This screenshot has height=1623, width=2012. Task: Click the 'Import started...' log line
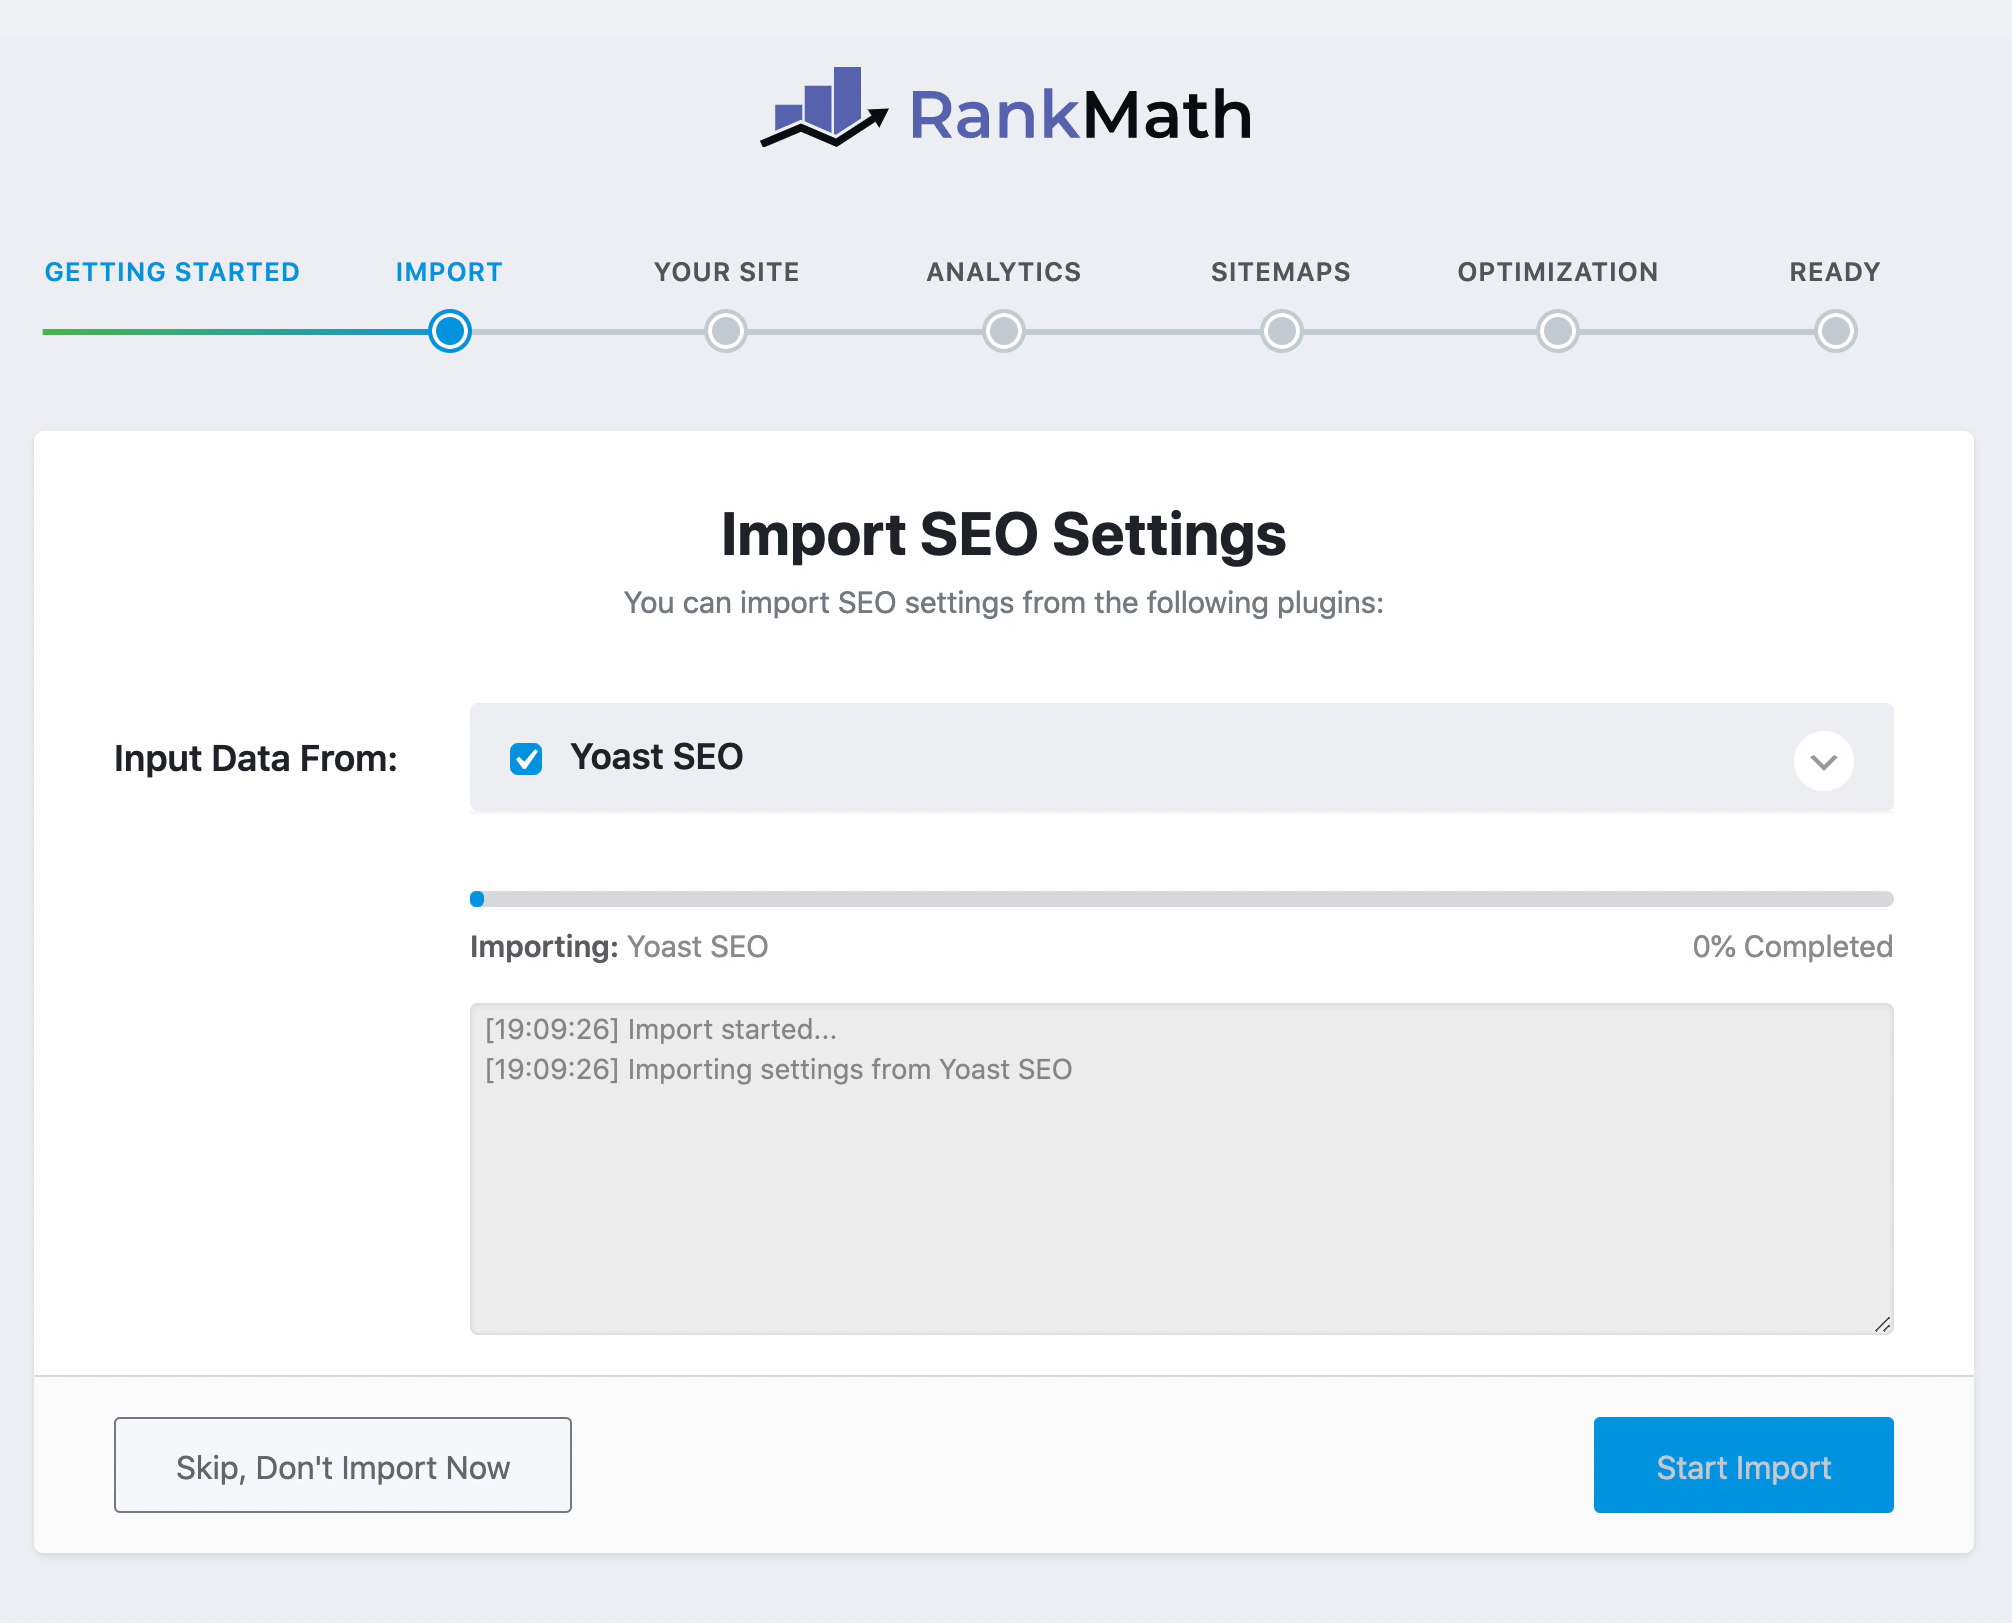click(661, 1029)
